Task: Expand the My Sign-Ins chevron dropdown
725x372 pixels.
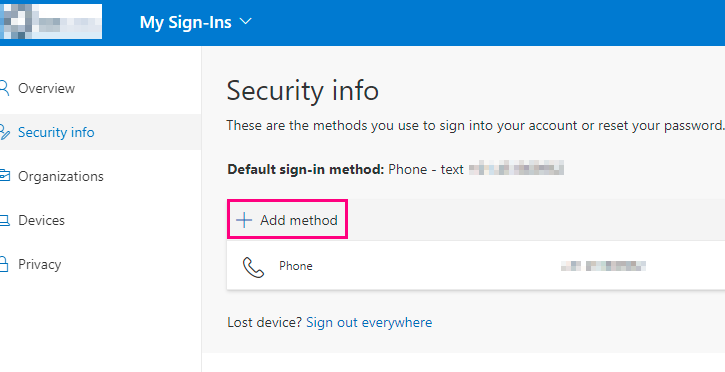Action: coord(246,21)
